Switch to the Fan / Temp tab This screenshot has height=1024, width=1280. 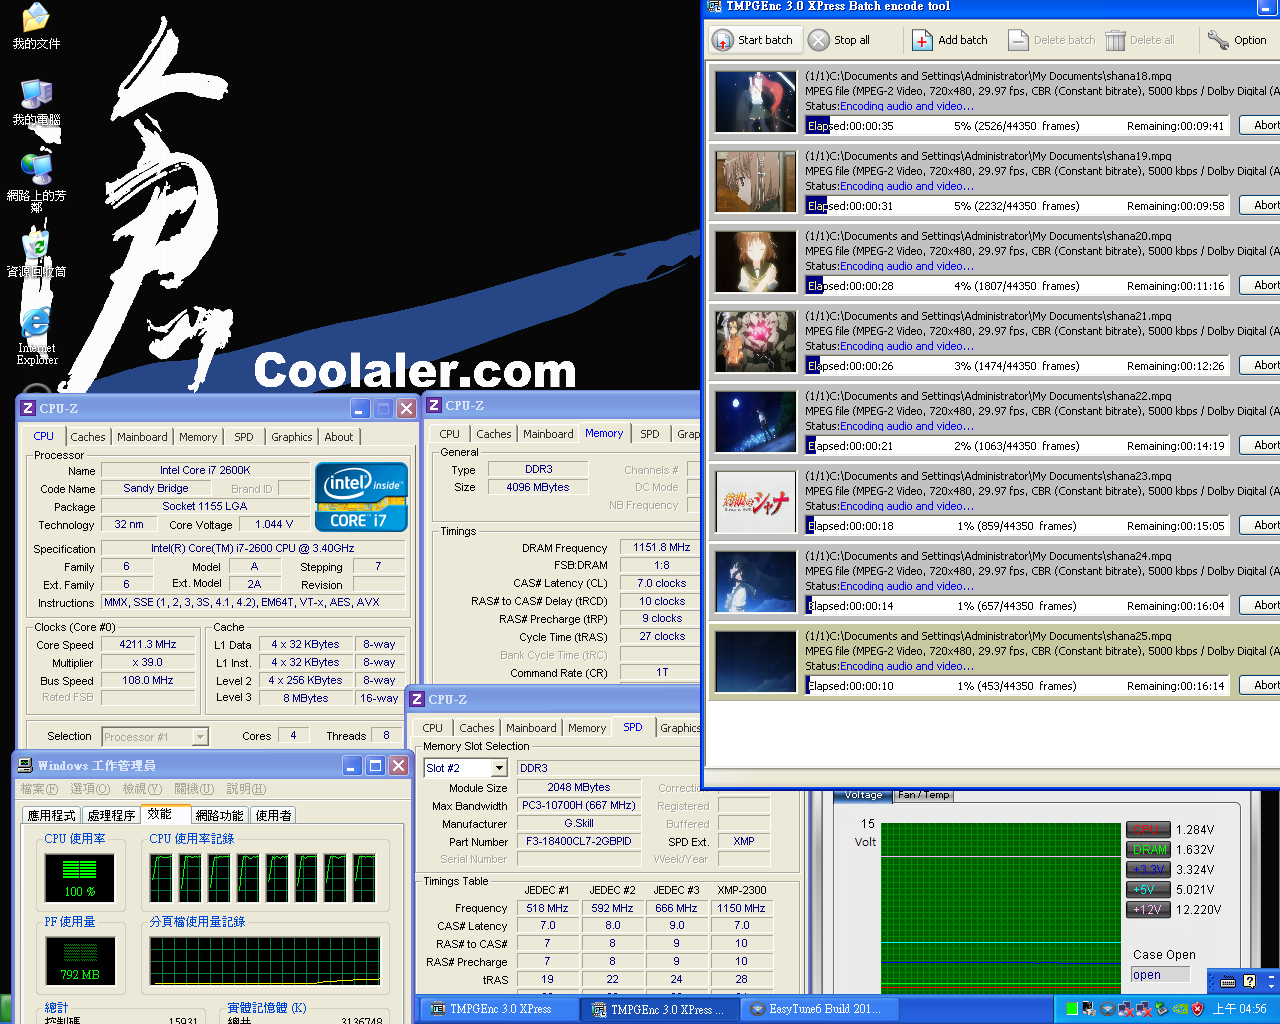(x=923, y=795)
